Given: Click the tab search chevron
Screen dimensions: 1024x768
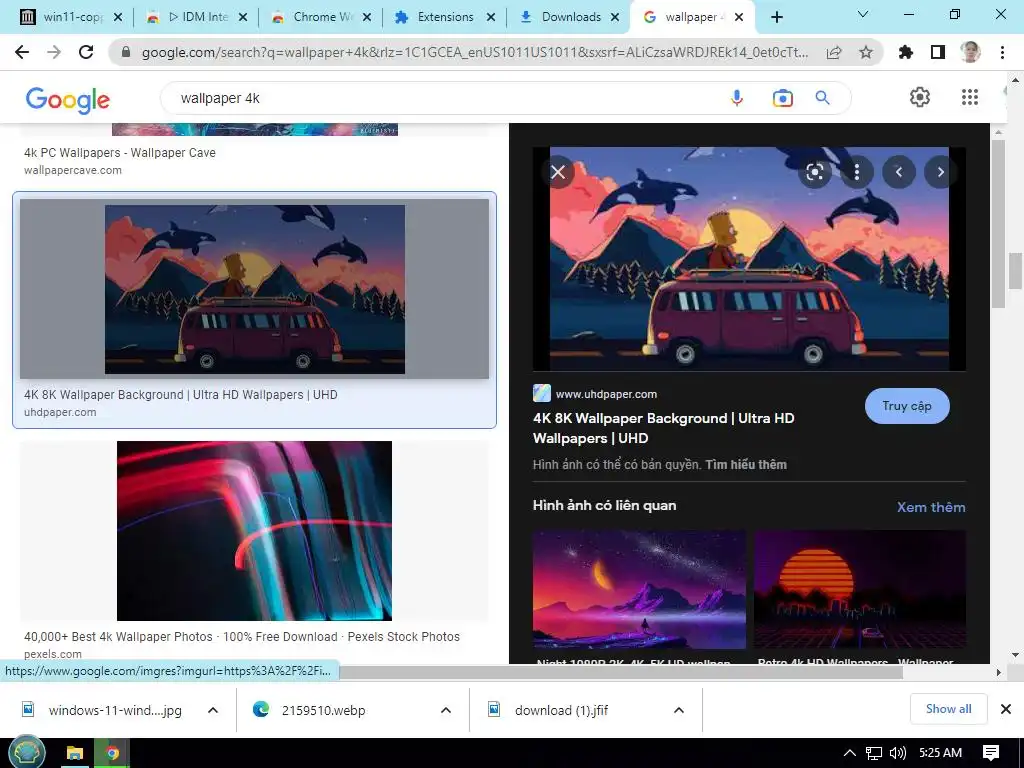Looking at the screenshot, I should [x=863, y=14].
